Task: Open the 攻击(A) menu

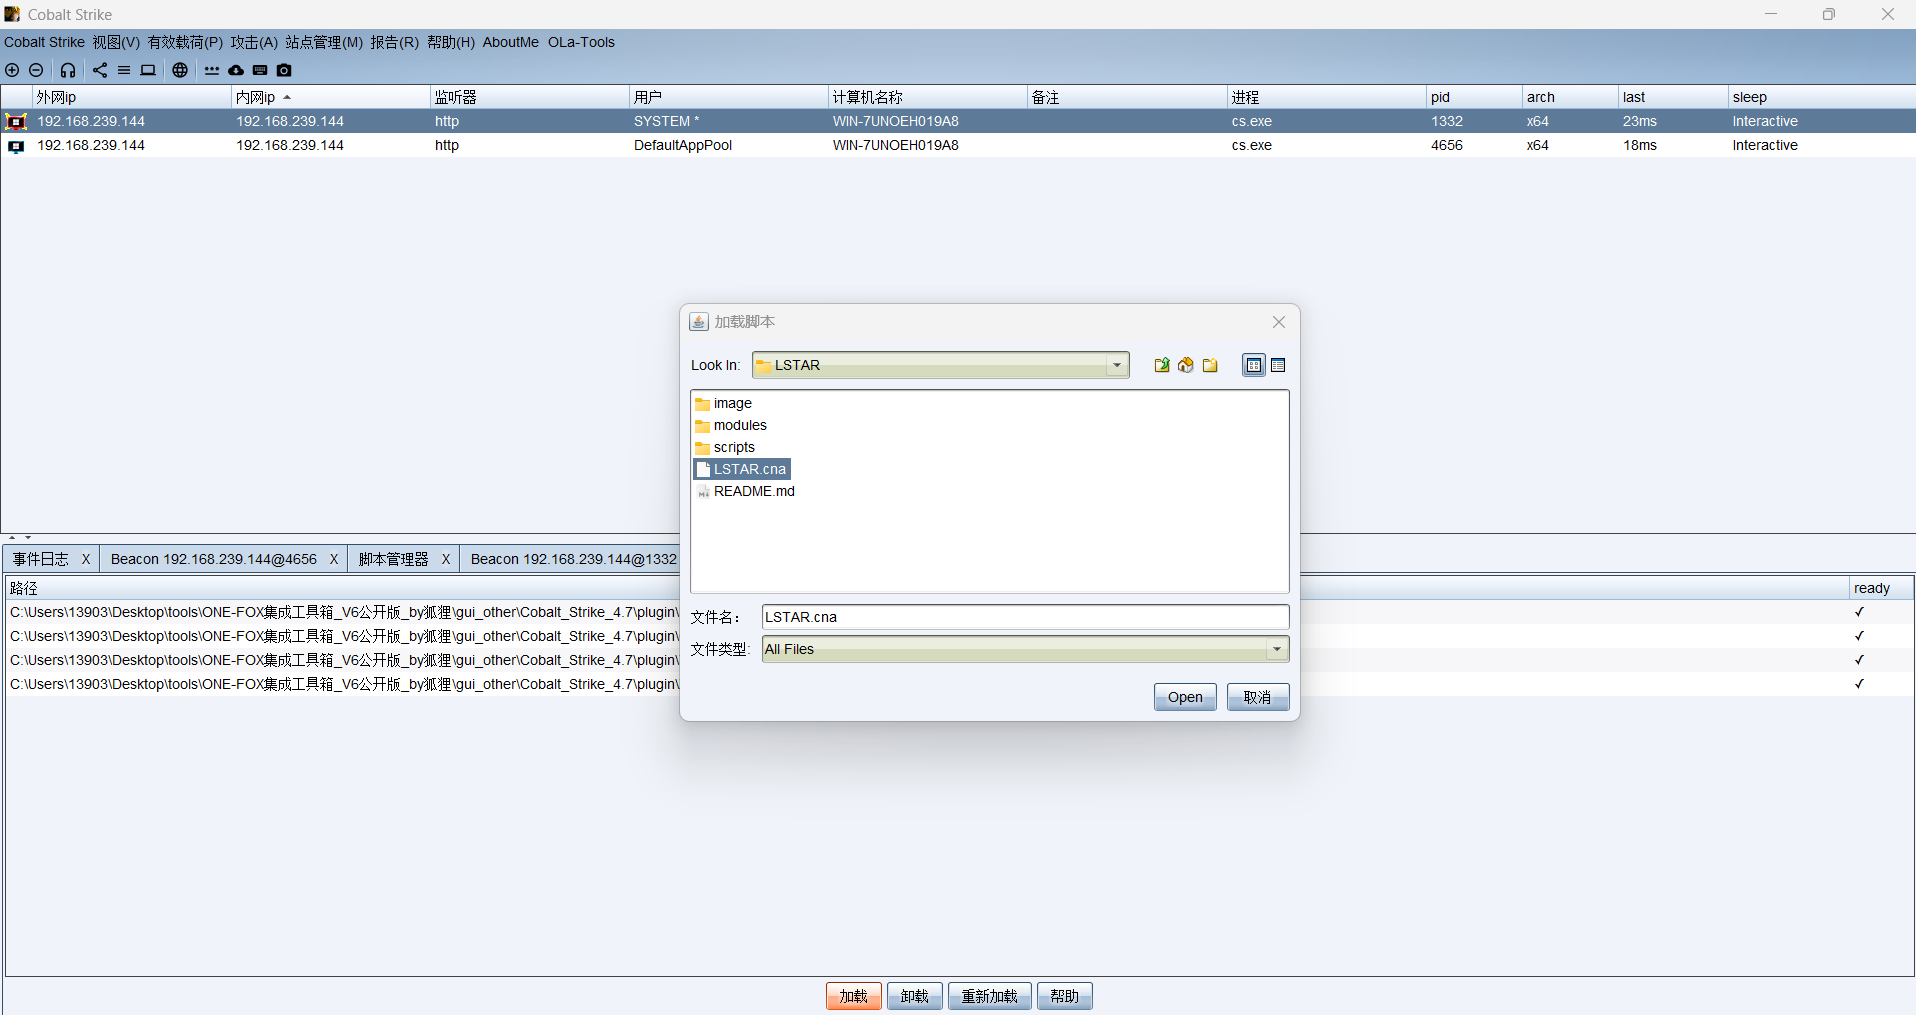Action: click(x=254, y=42)
